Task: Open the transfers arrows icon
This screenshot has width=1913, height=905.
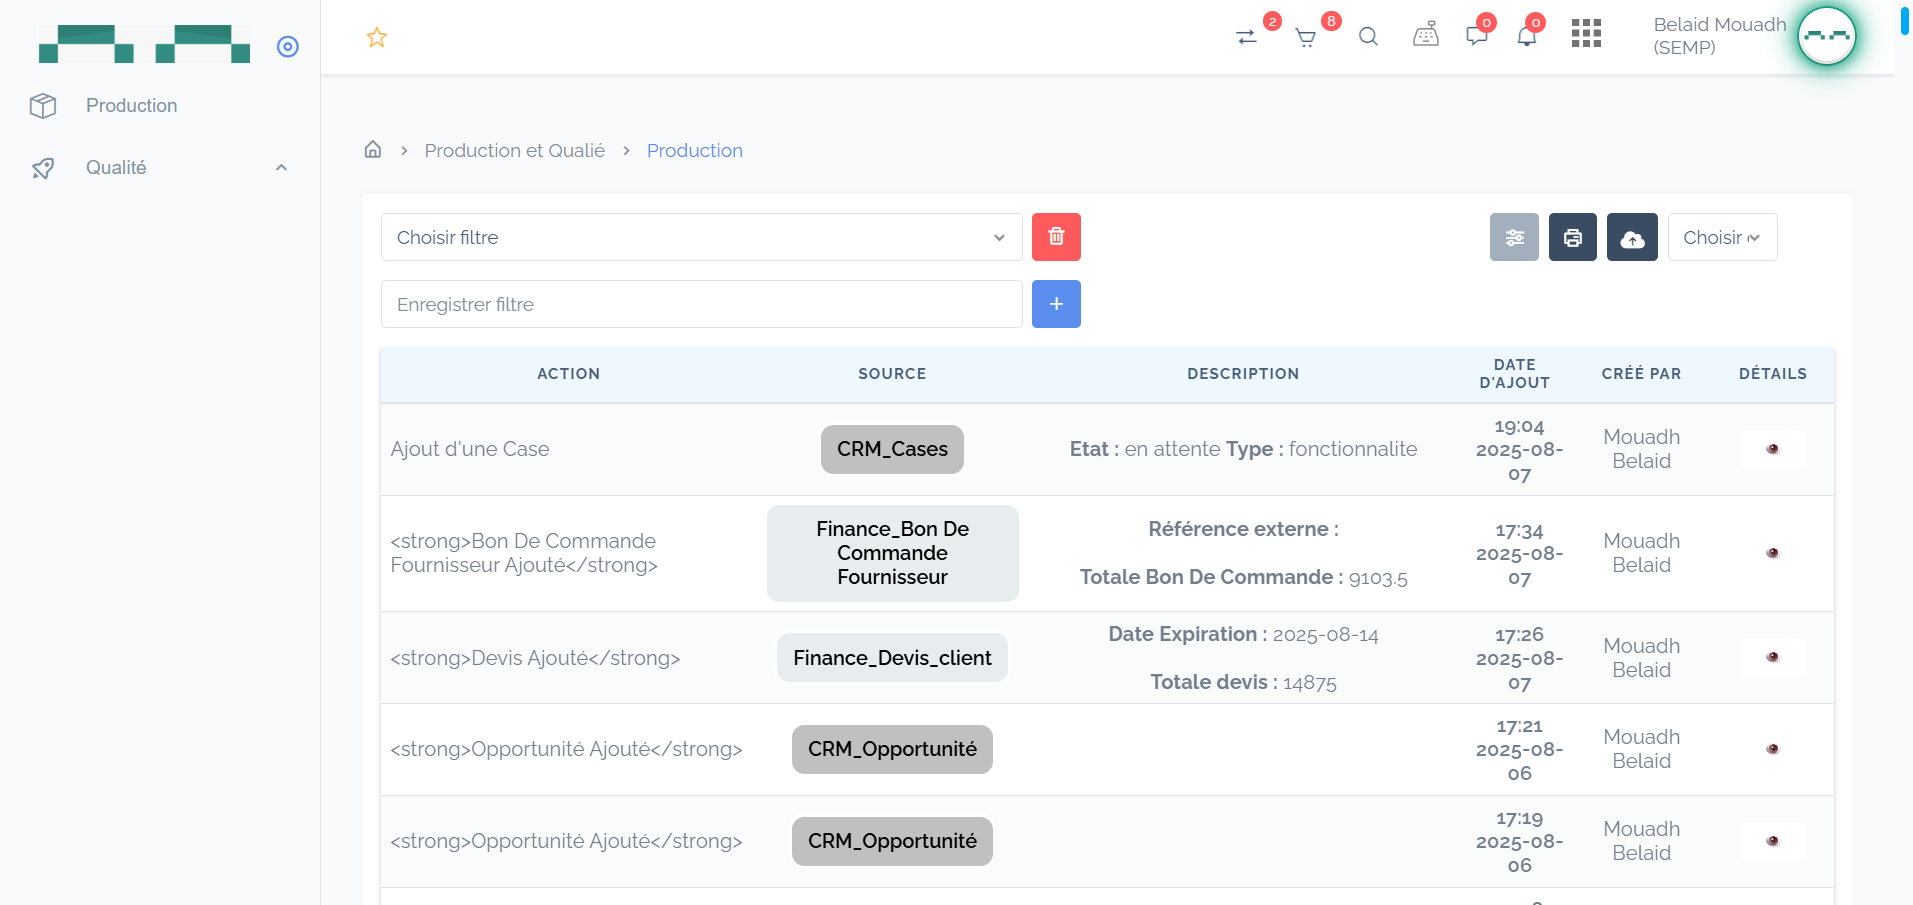Action: pyautogui.click(x=1246, y=37)
